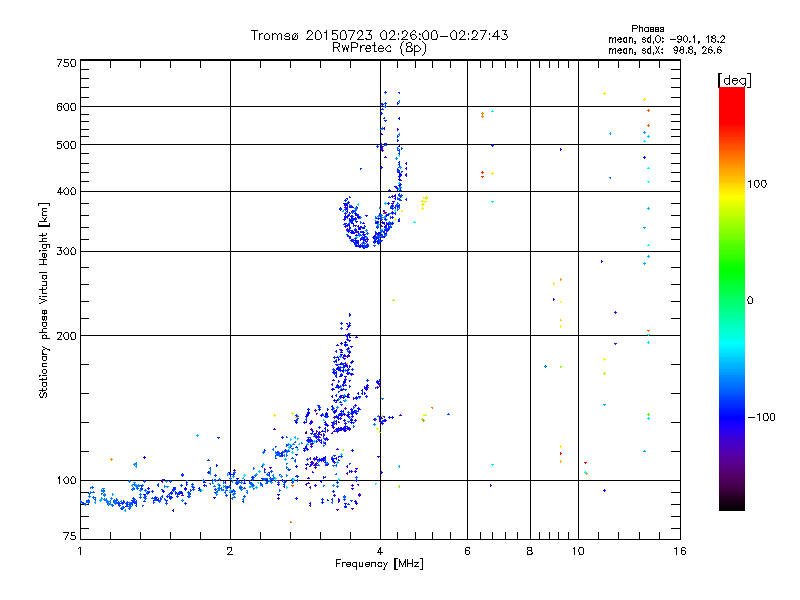Viewport: 800px width, 600px height.
Task: Click the 'Phases' header label
Action: coord(647,29)
